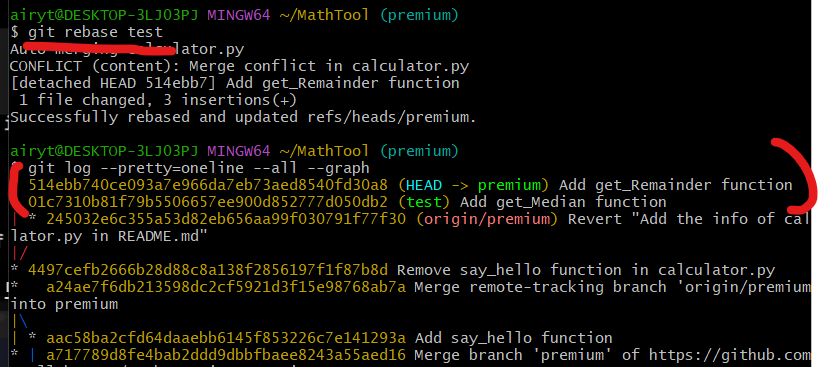Click the 'Add get_Median function' commit message
This screenshot has height=367, width=819.
click(563, 202)
